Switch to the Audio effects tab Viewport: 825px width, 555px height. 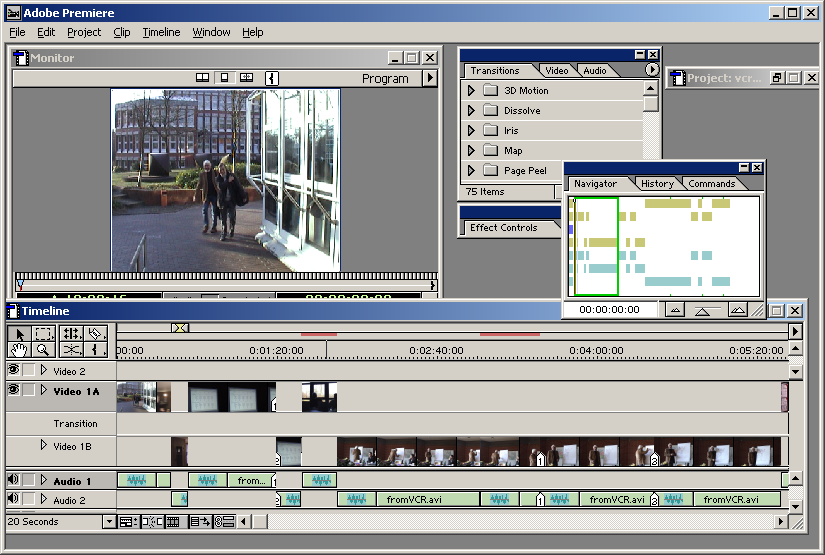pos(595,70)
